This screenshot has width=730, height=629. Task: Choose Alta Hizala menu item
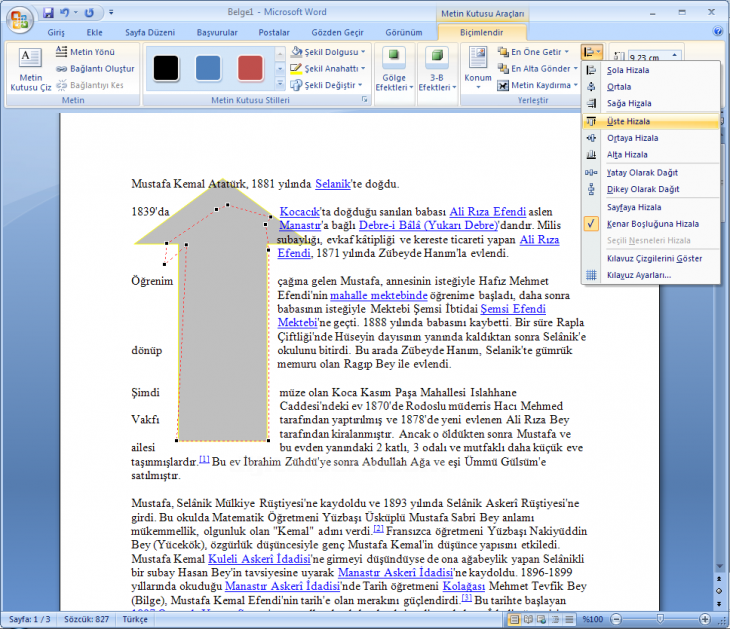coord(650,155)
